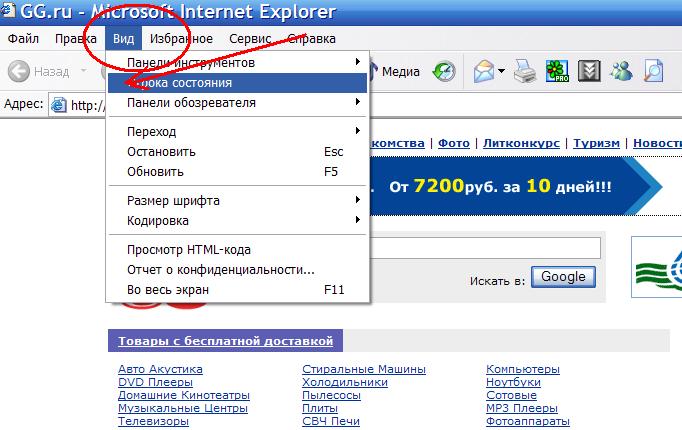The height and width of the screenshot is (430, 682).
Task: Open Товары с бесплатной доставкой heading link
Action: click(225, 340)
